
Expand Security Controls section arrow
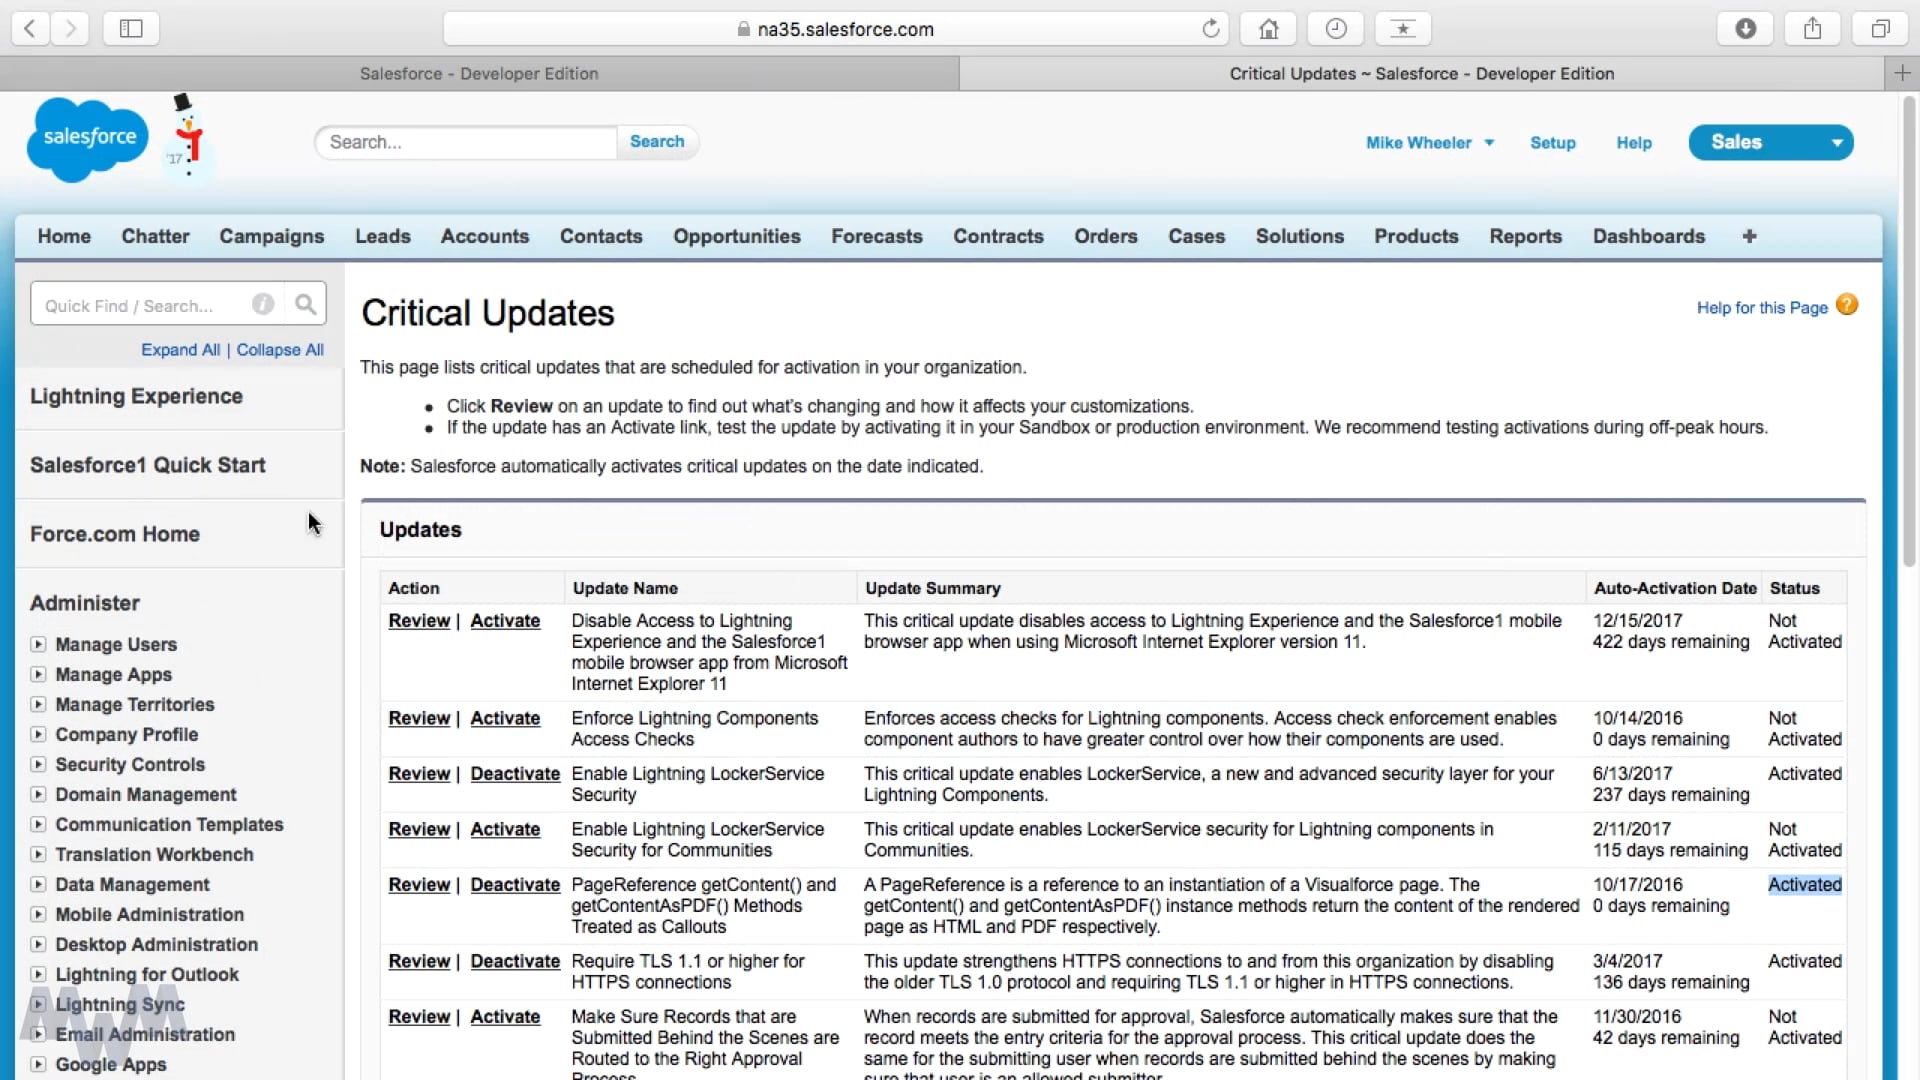(38, 765)
